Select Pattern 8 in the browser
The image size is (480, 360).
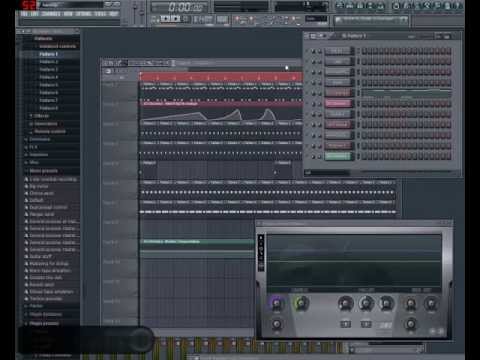[49, 108]
